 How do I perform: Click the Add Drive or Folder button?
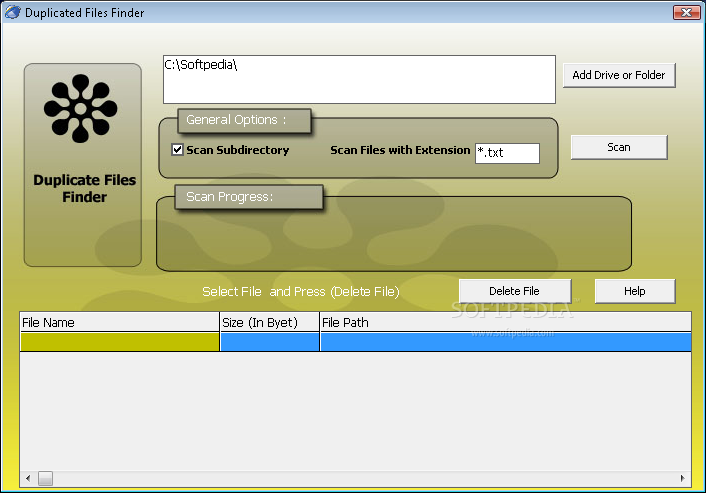[x=619, y=75]
